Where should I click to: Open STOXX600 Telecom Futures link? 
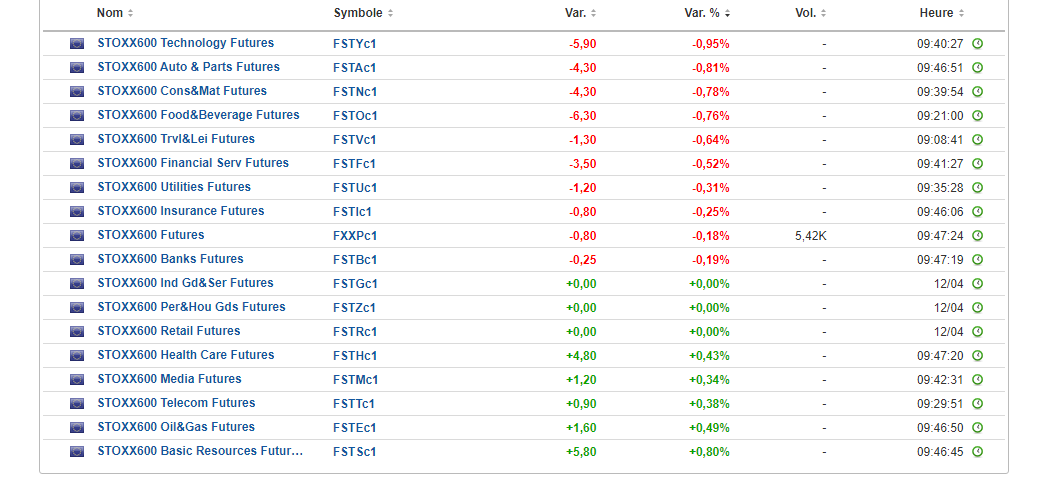(176, 403)
